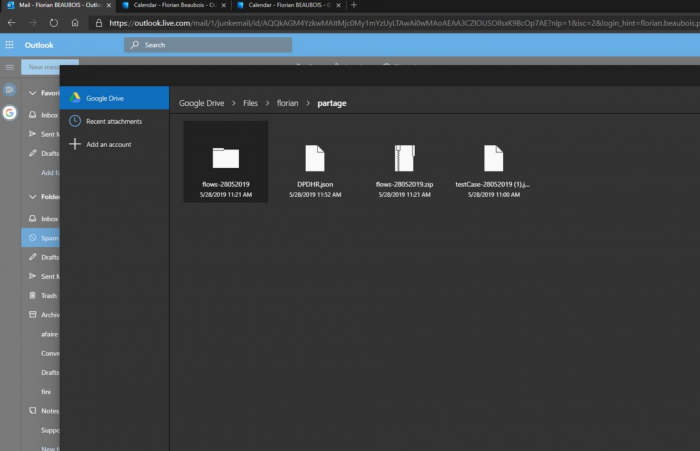The width and height of the screenshot is (700, 451).
Task: Jump to Google Drive root in breadcrumb
Action: coord(201,103)
